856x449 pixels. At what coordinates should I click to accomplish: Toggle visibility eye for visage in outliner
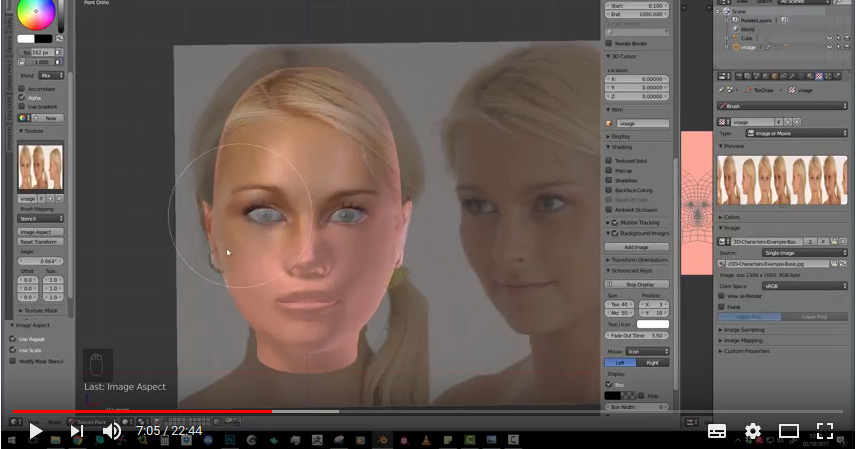click(829, 47)
